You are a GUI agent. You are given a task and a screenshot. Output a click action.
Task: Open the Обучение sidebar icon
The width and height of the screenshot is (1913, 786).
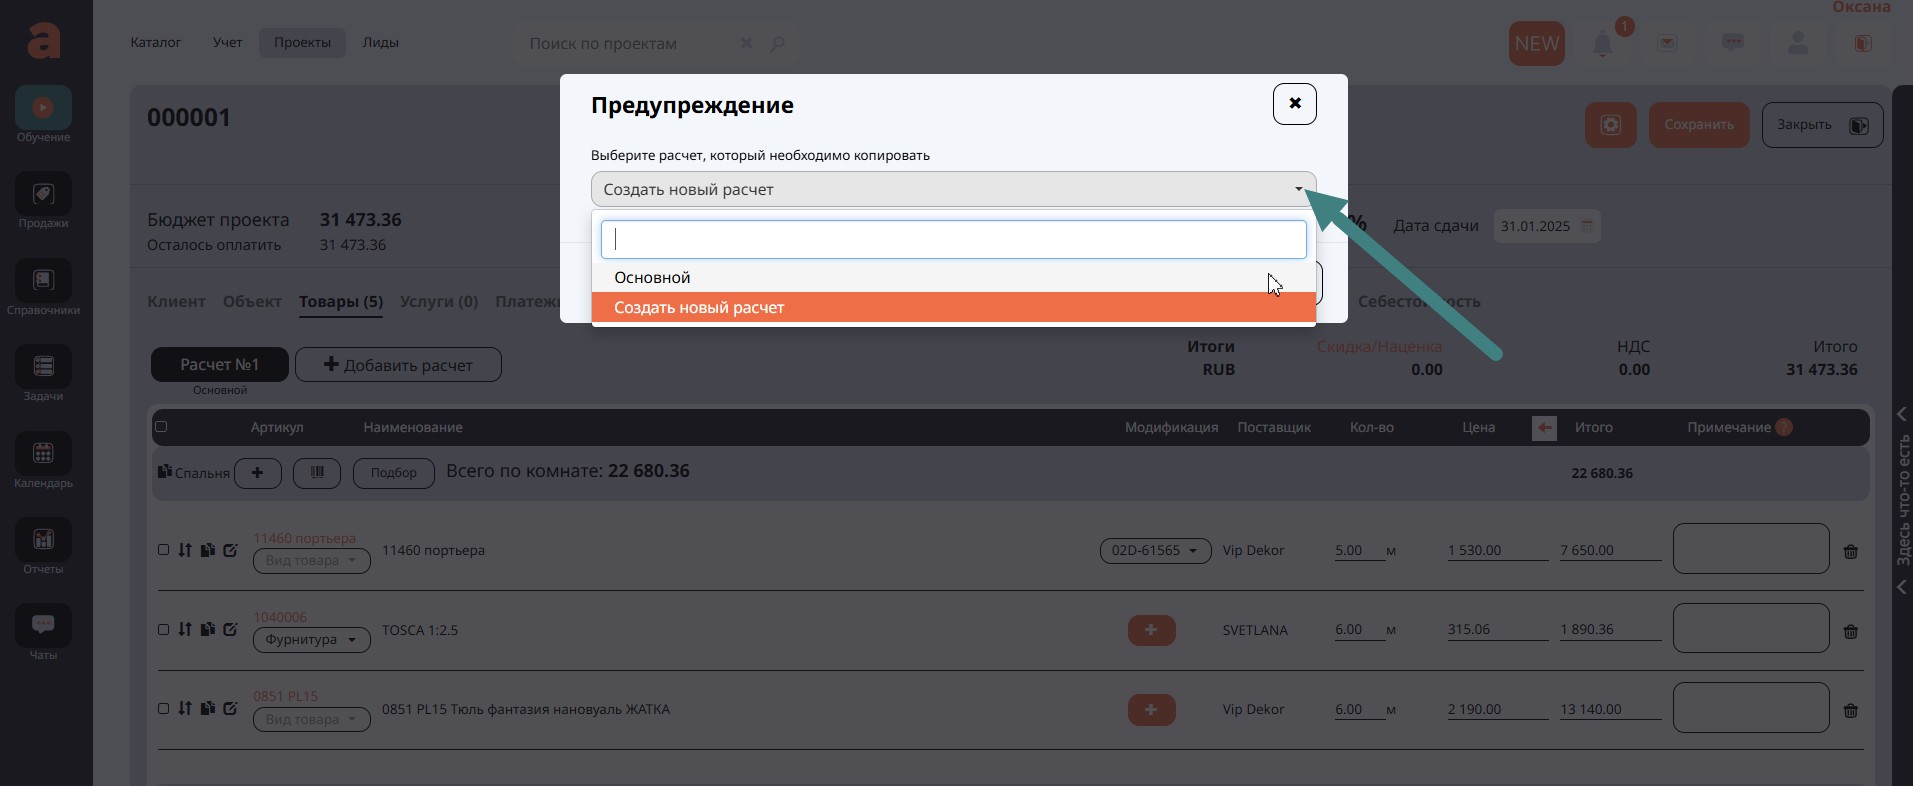43,108
